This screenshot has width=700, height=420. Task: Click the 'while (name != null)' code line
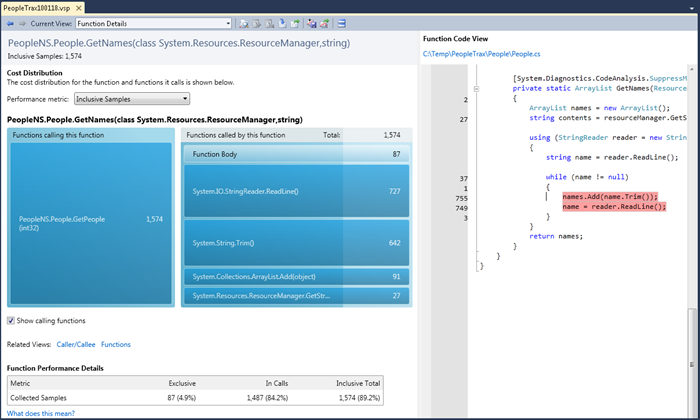point(587,177)
